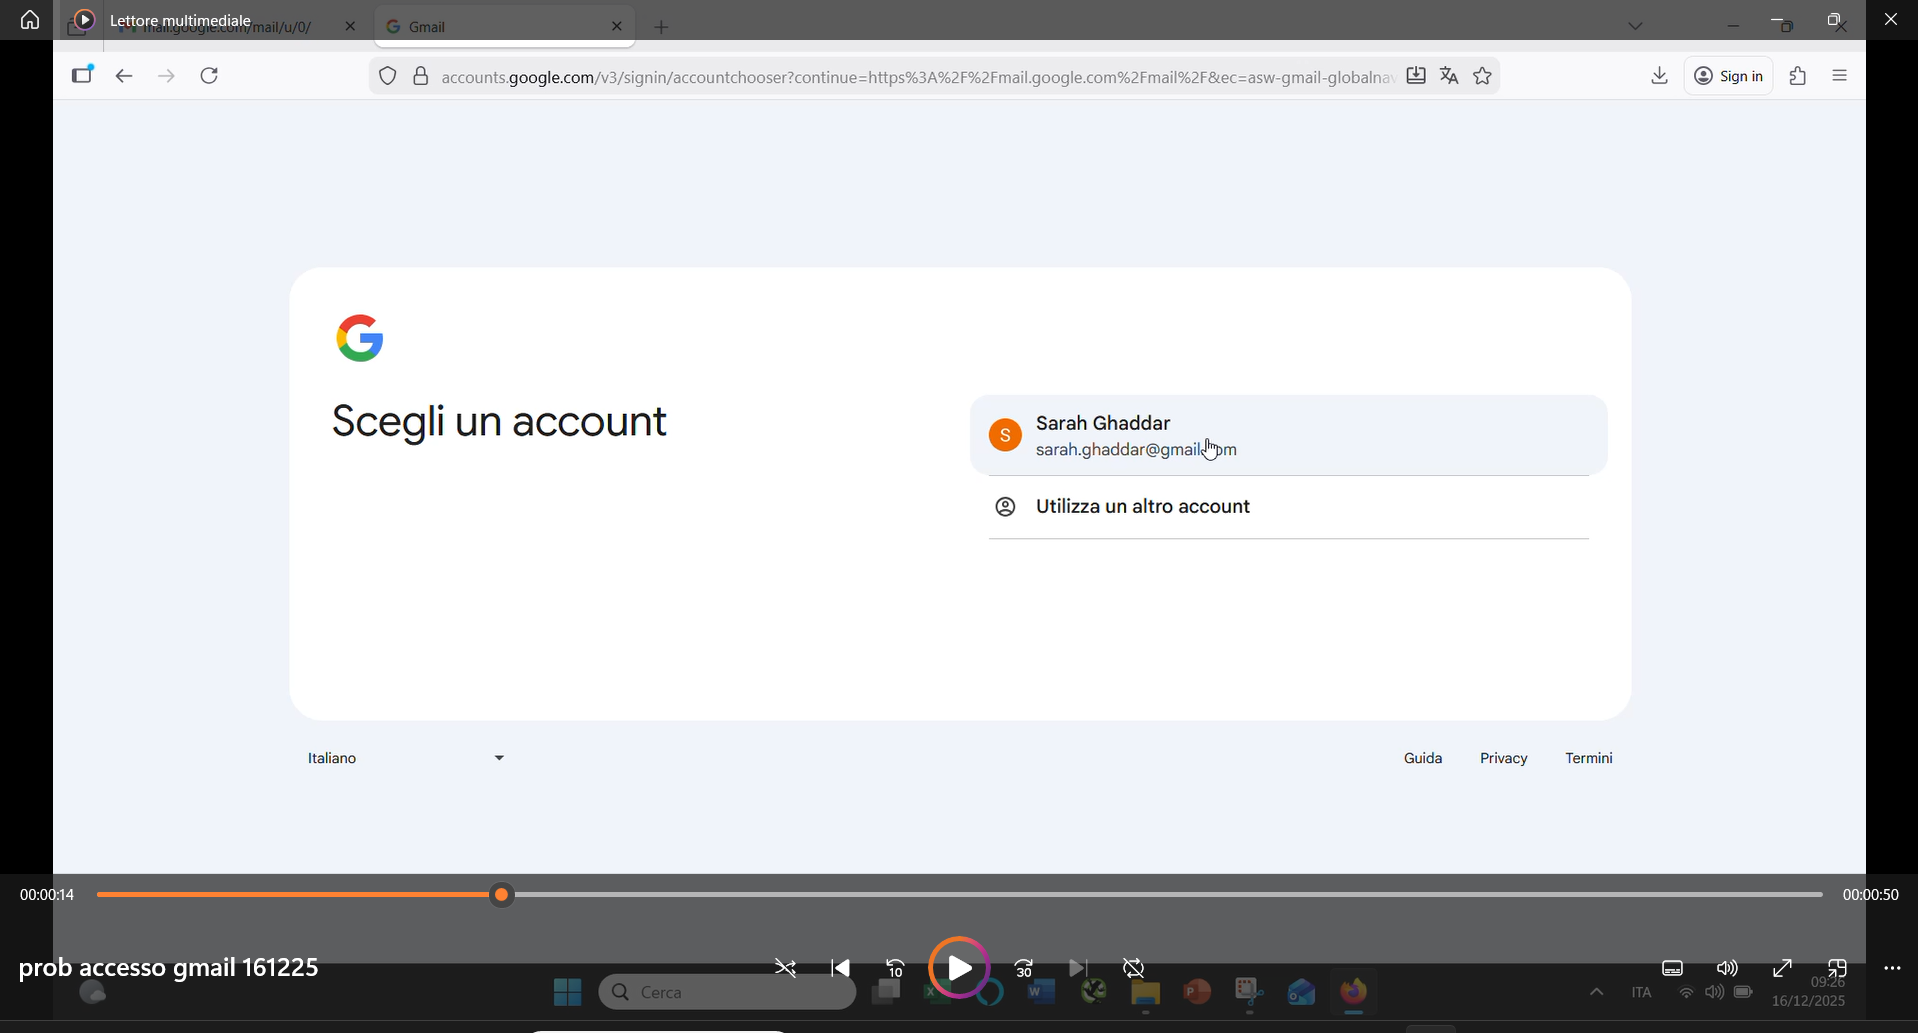Open the Extensions puzzle icon
This screenshot has height=1033, width=1918.
[1798, 76]
